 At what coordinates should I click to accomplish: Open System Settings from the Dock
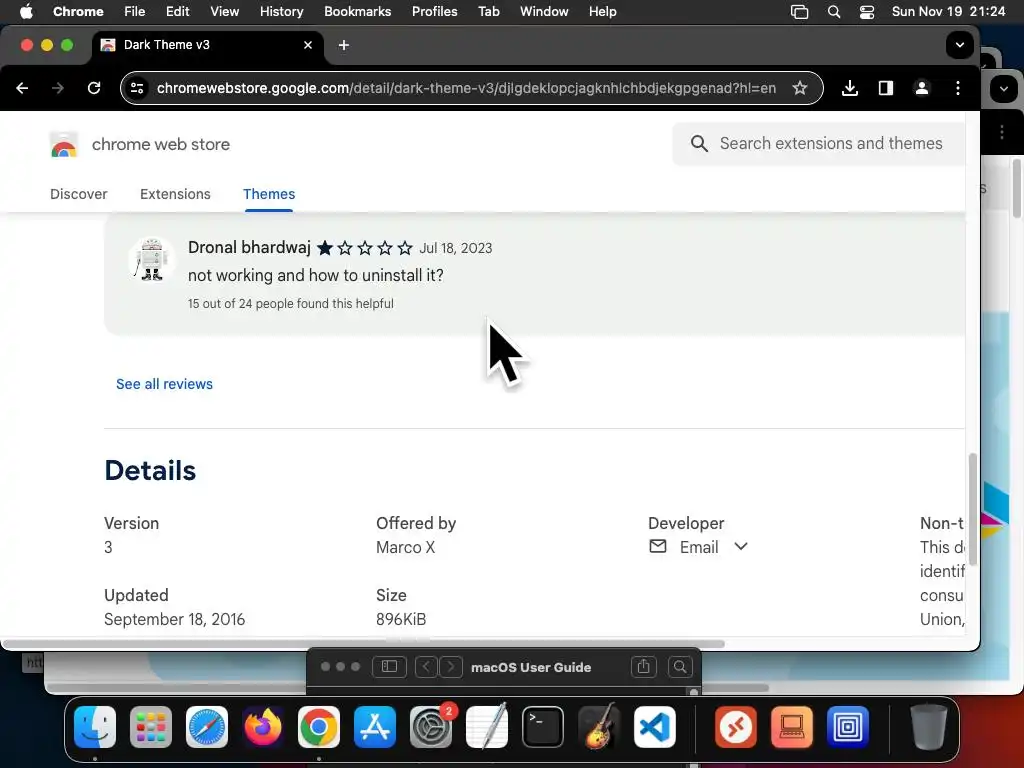(431, 727)
